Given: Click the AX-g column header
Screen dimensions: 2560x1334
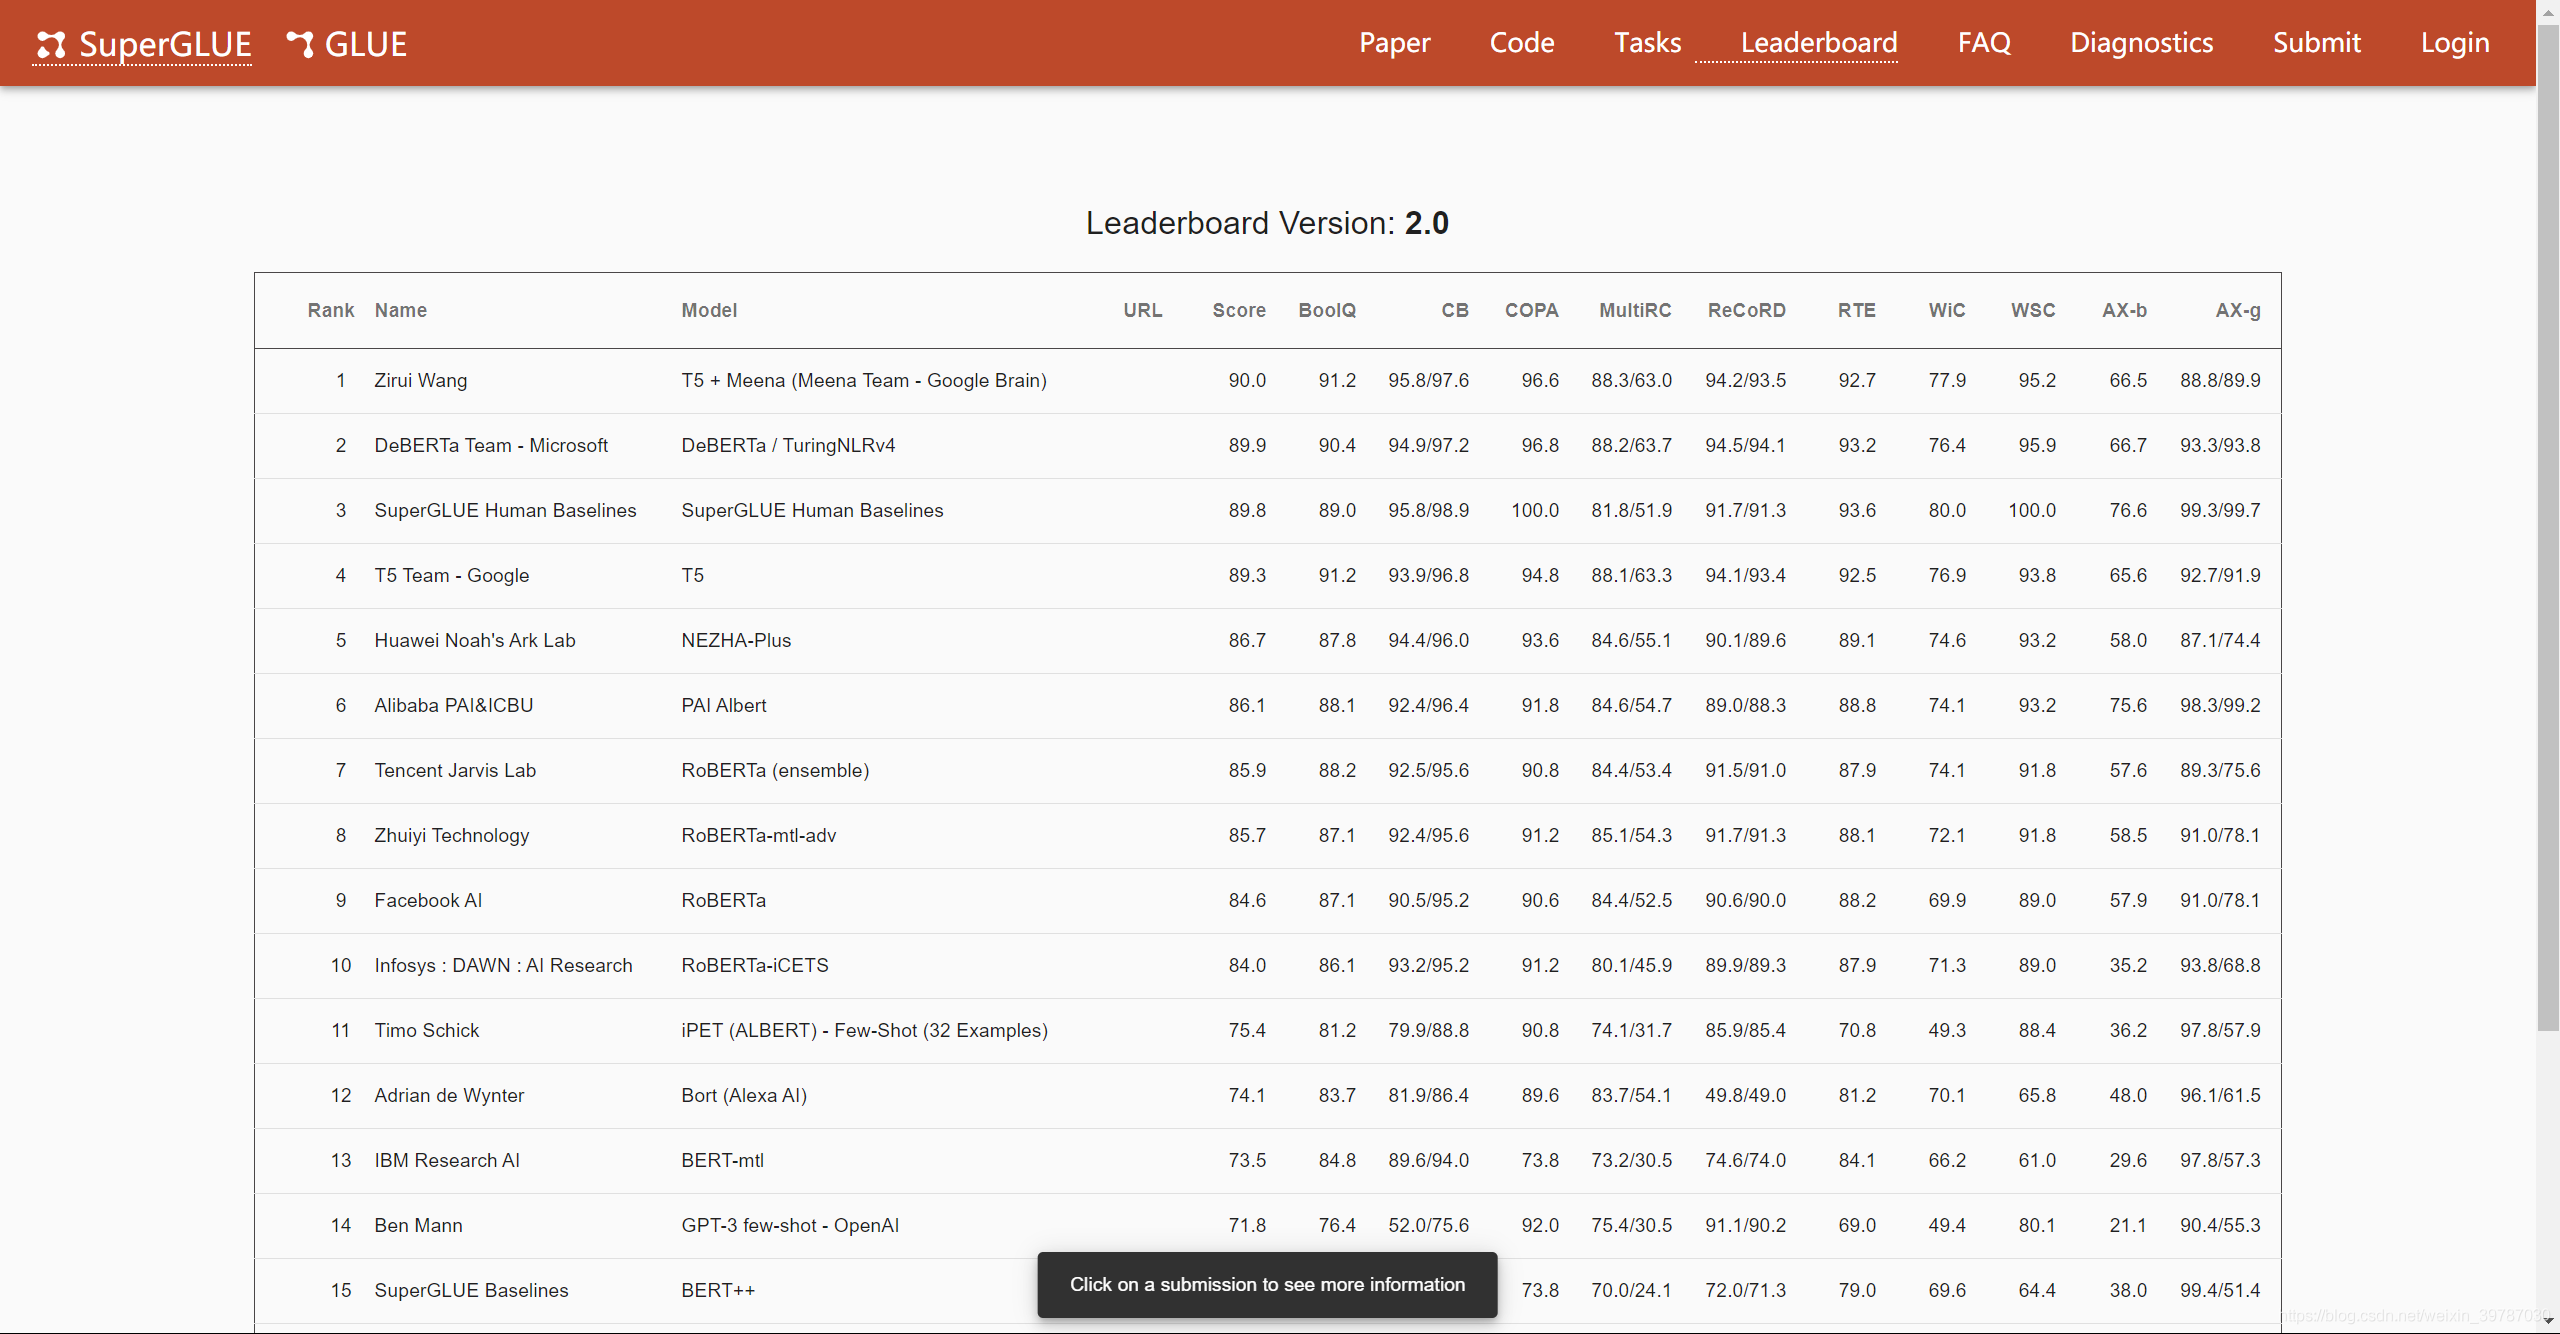Looking at the screenshot, I should [2237, 310].
